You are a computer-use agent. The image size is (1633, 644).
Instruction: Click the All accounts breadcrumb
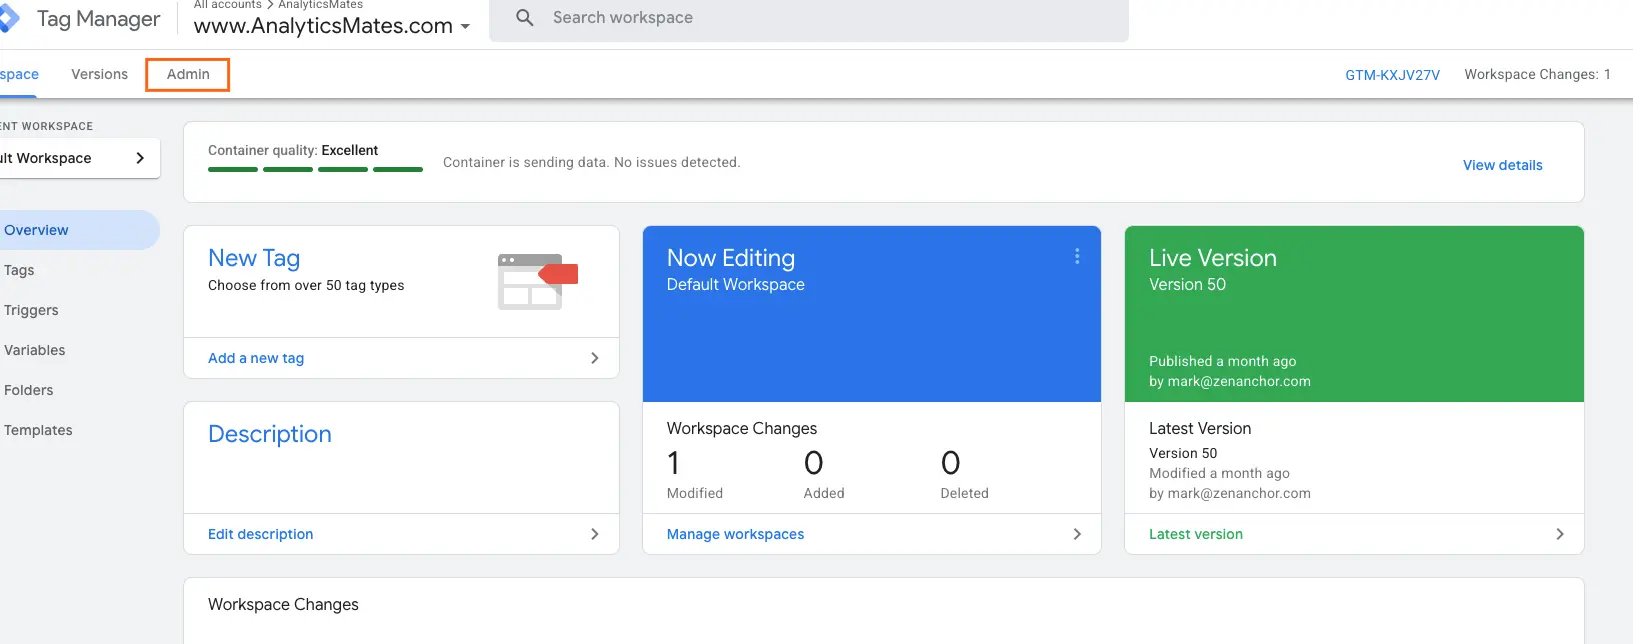click(227, 5)
